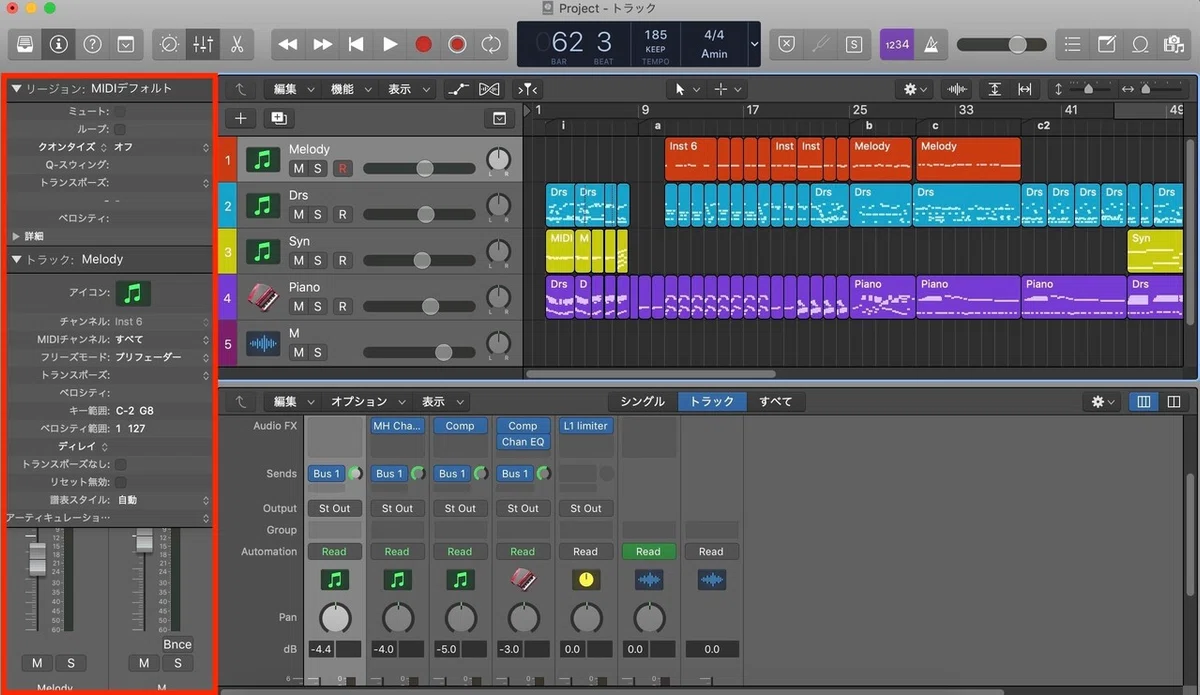
Task: Click the Fast Forward transport button
Action: [x=322, y=44]
